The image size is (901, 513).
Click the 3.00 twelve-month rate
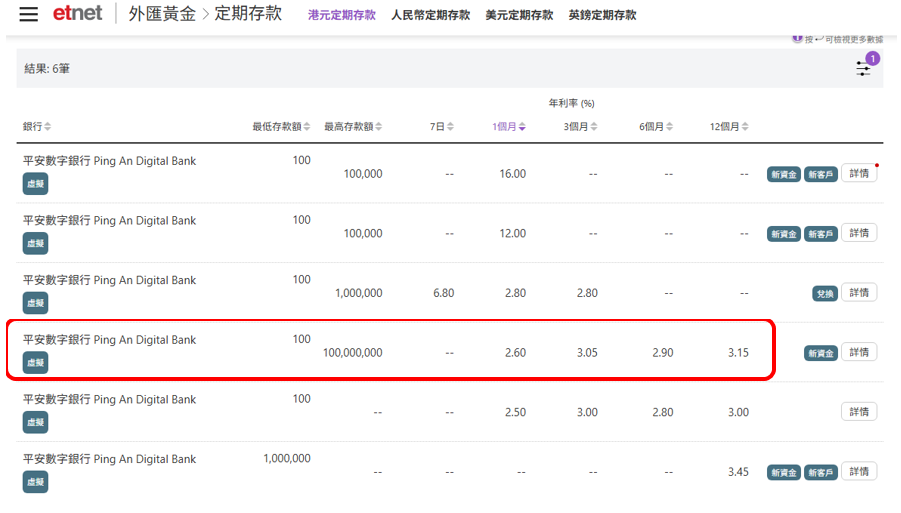738,412
